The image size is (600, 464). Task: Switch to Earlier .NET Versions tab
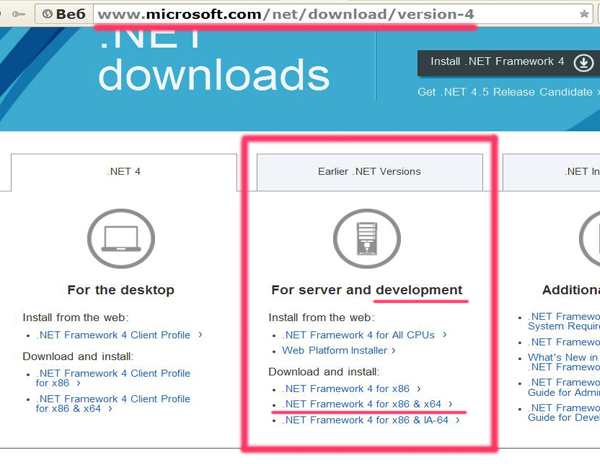pyautogui.click(x=370, y=171)
